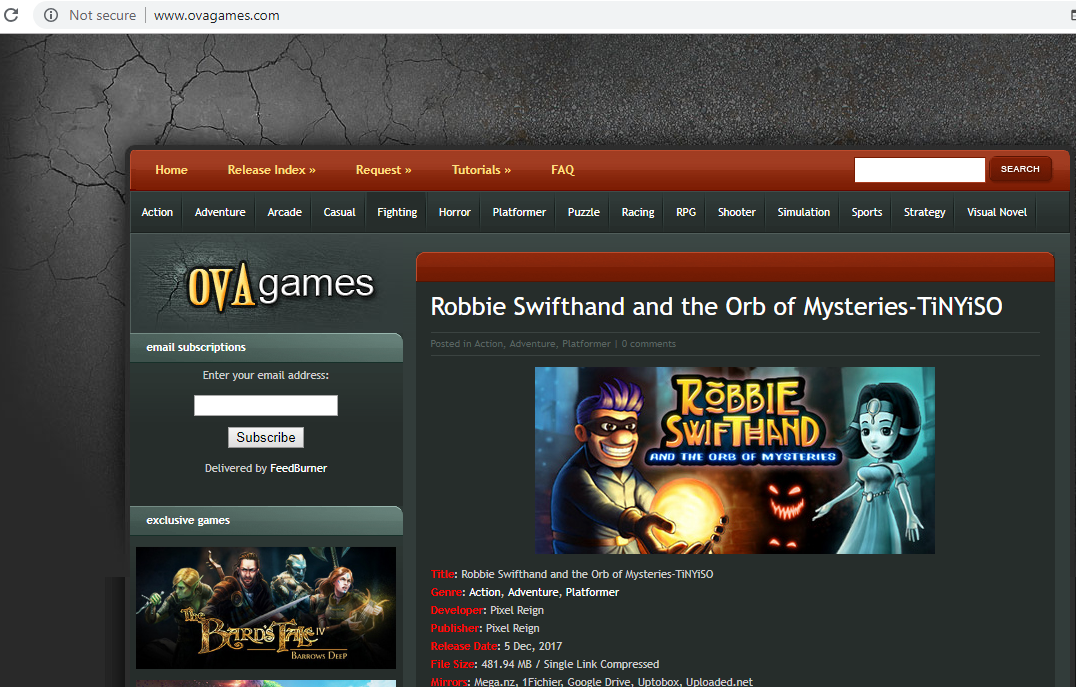
Task: Open the Release Index dropdown menu
Action: click(271, 170)
